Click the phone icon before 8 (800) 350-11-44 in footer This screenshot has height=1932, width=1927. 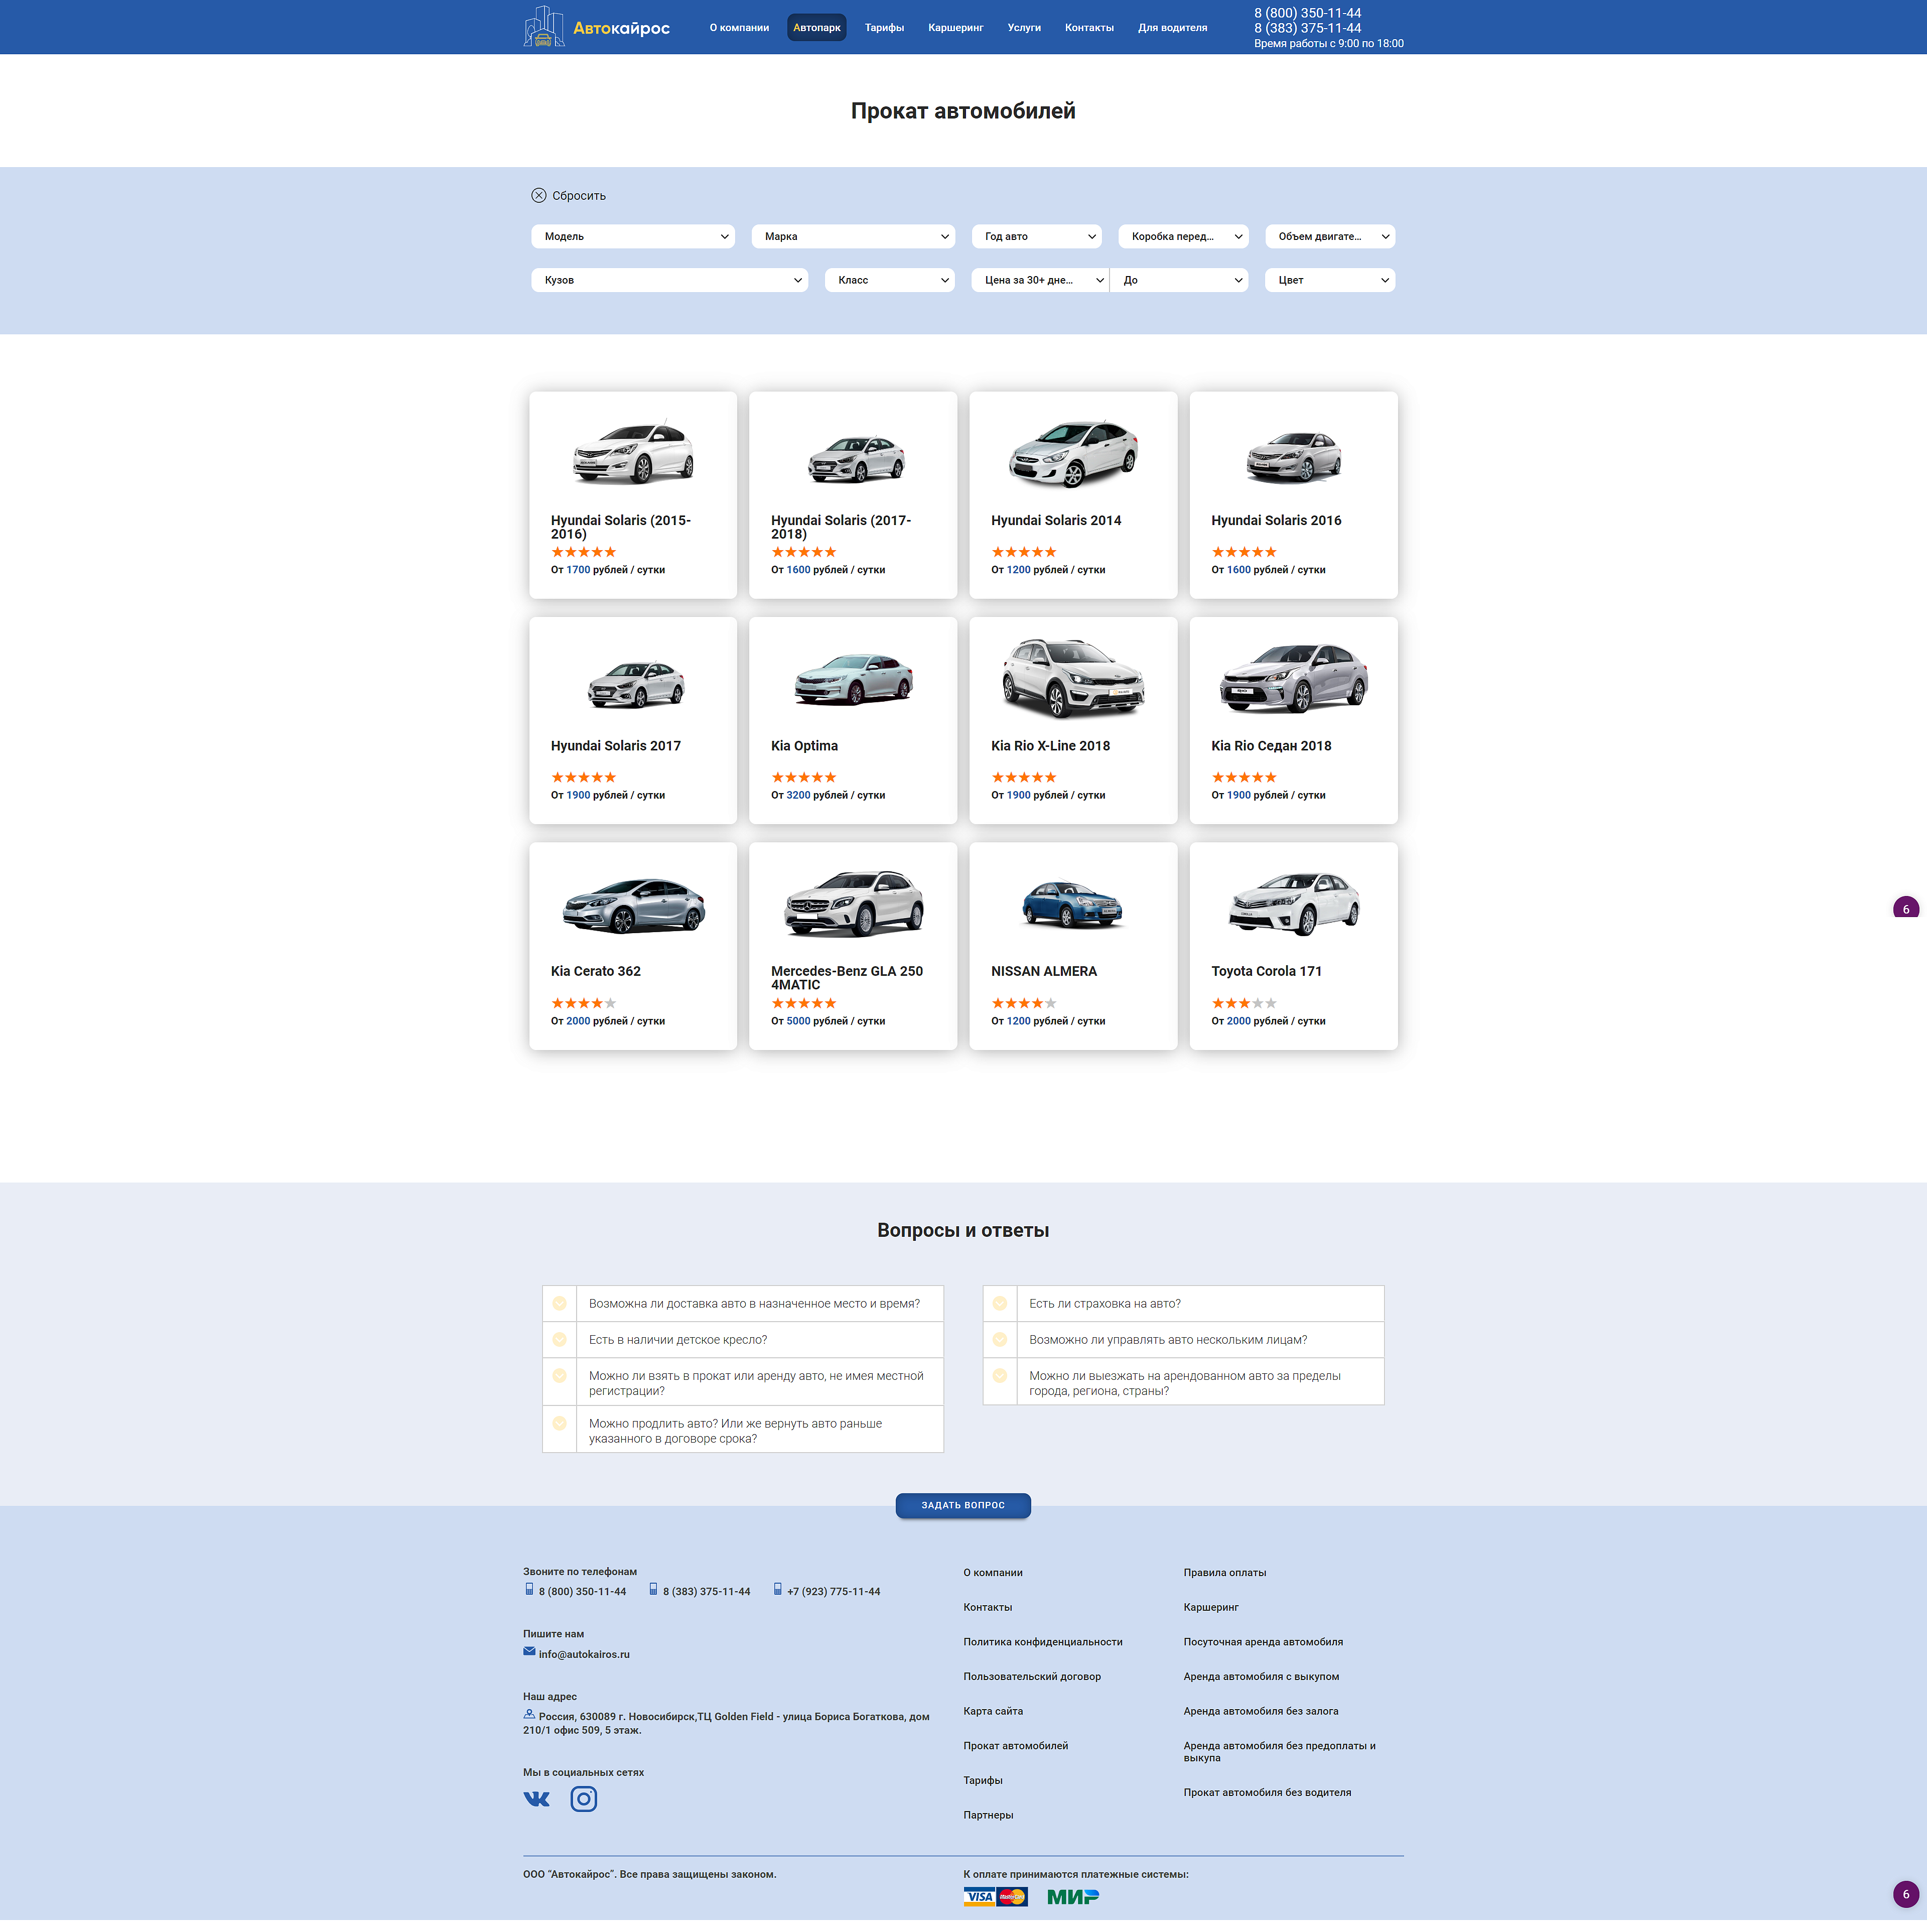(529, 1600)
